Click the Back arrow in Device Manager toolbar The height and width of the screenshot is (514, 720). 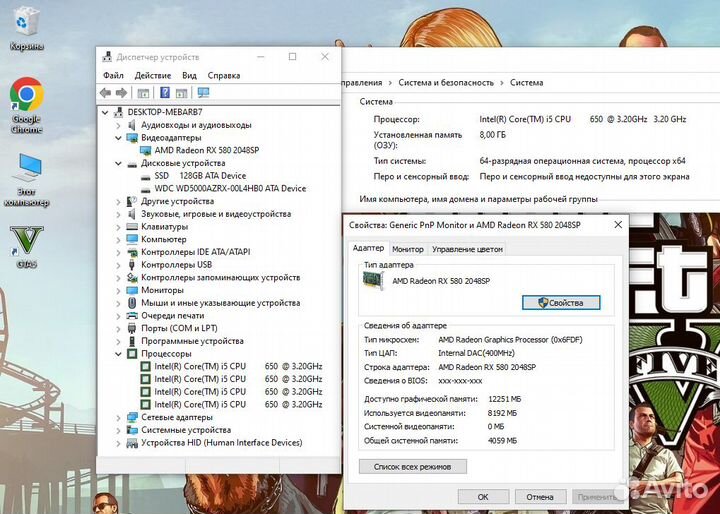coord(106,93)
